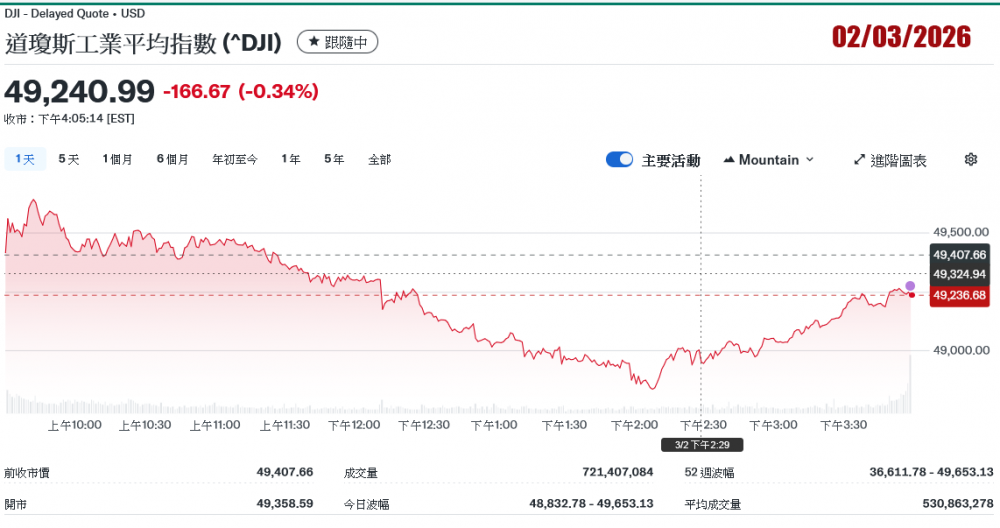Screen dimensions: 1000x528
Task: Toggle the 主要活動 switch
Action: pyautogui.click(x=620, y=160)
